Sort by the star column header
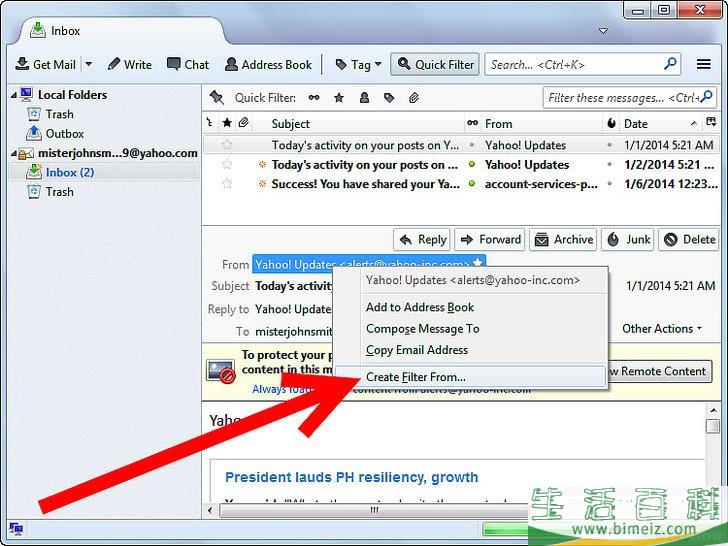728x546 pixels. (227, 123)
